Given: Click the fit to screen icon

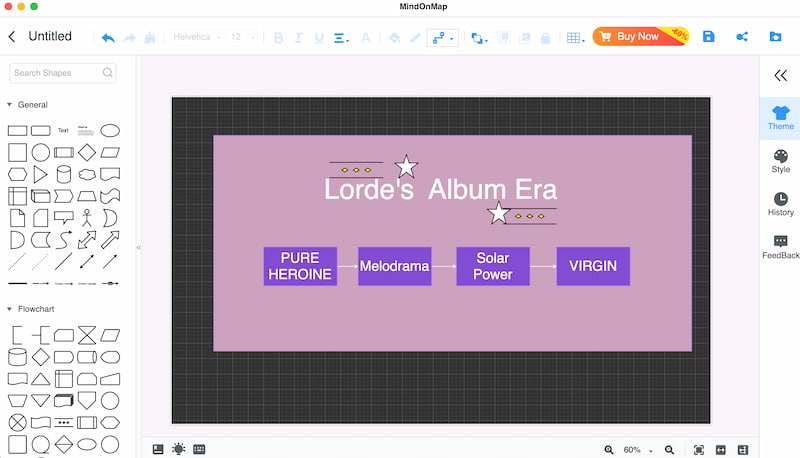Looking at the screenshot, I should [x=698, y=450].
